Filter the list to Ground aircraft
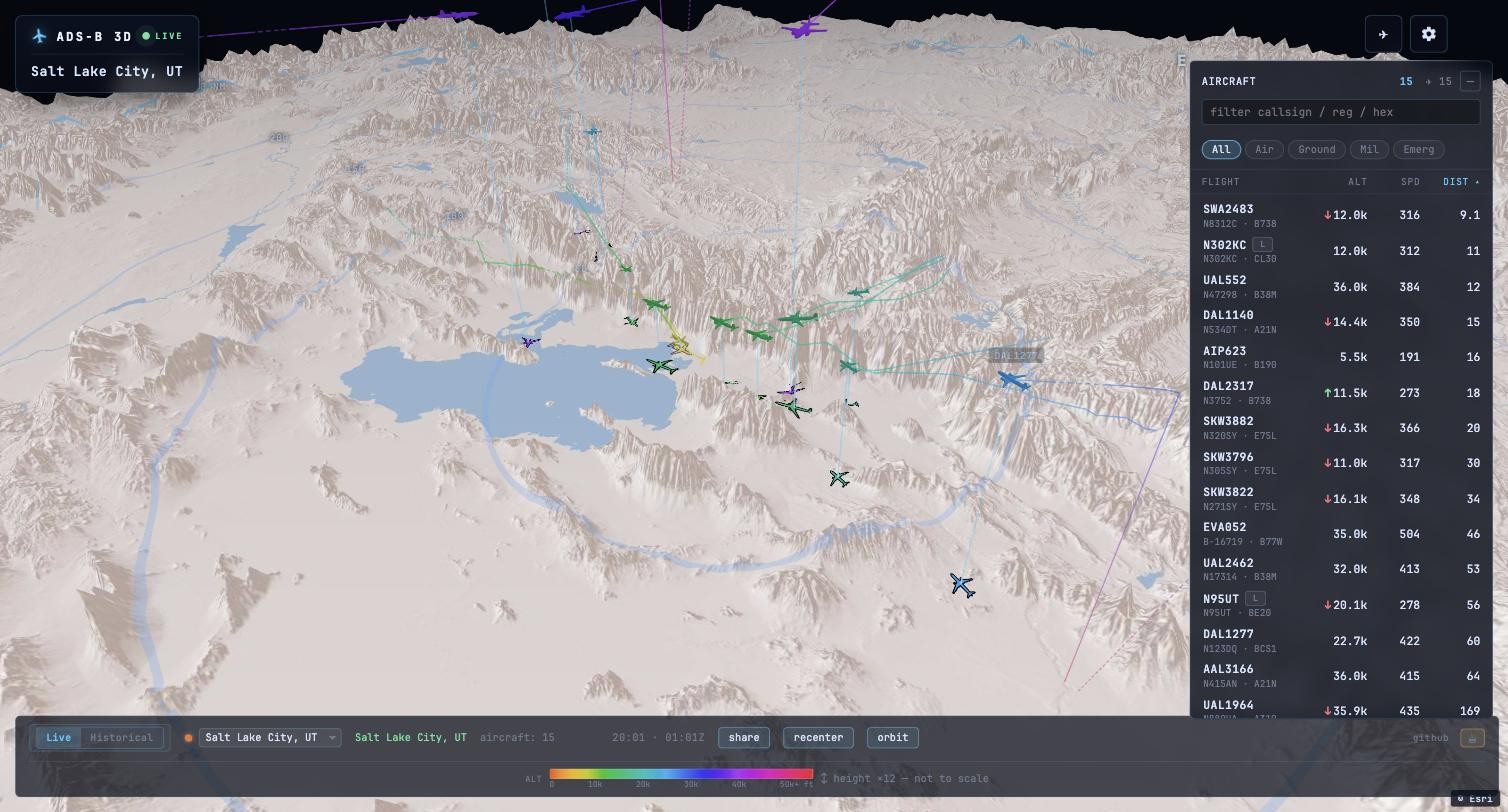The width and height of the screenshot is (1508, 812). click(1316, 149)
